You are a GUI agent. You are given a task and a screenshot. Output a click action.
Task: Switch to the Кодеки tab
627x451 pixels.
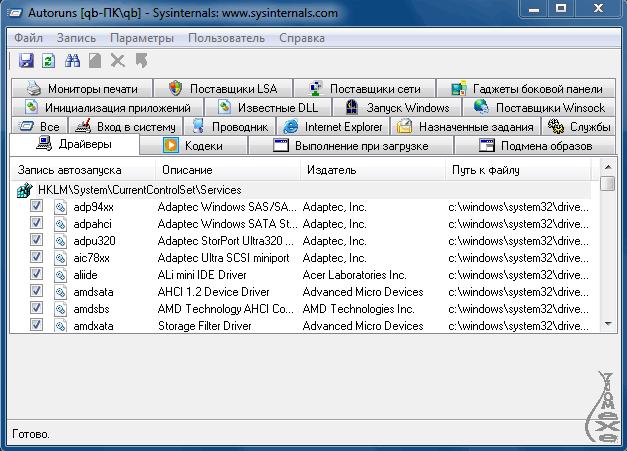[194, 146]
